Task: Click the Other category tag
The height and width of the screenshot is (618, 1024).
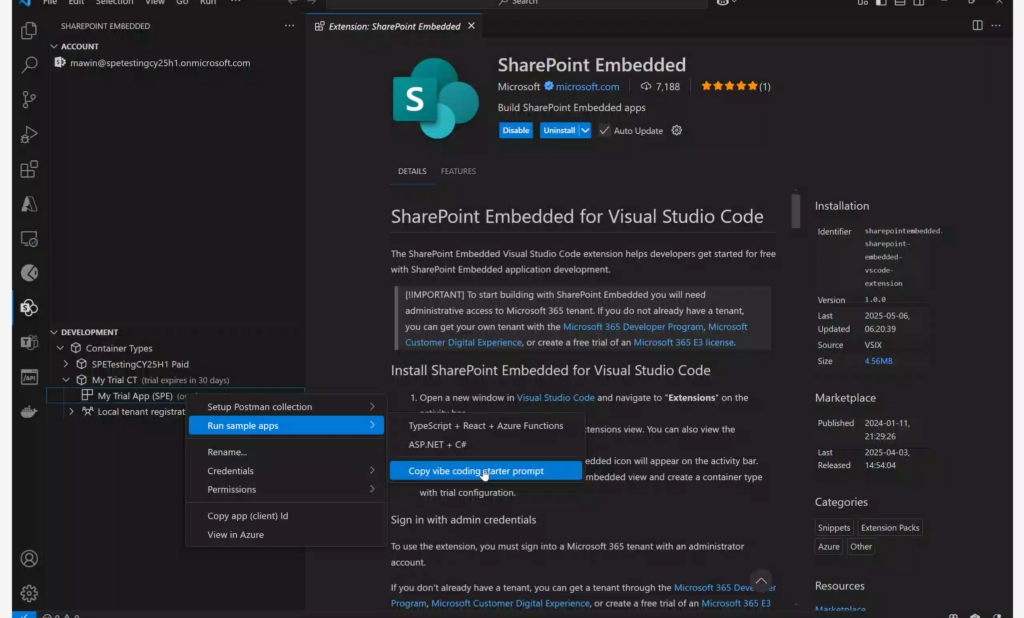Action: 861,546
